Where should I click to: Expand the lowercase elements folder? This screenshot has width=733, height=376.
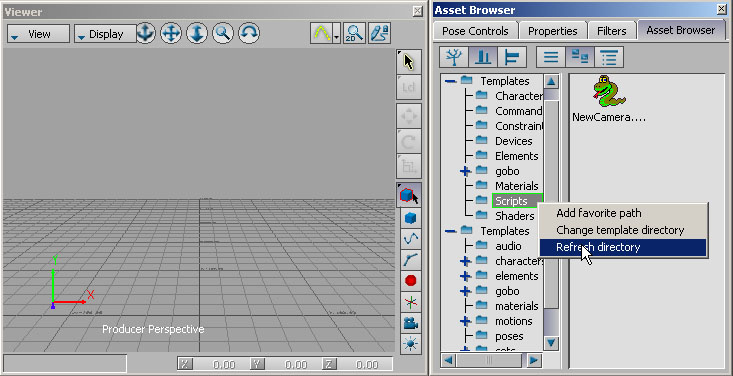(x=466, y=276)
